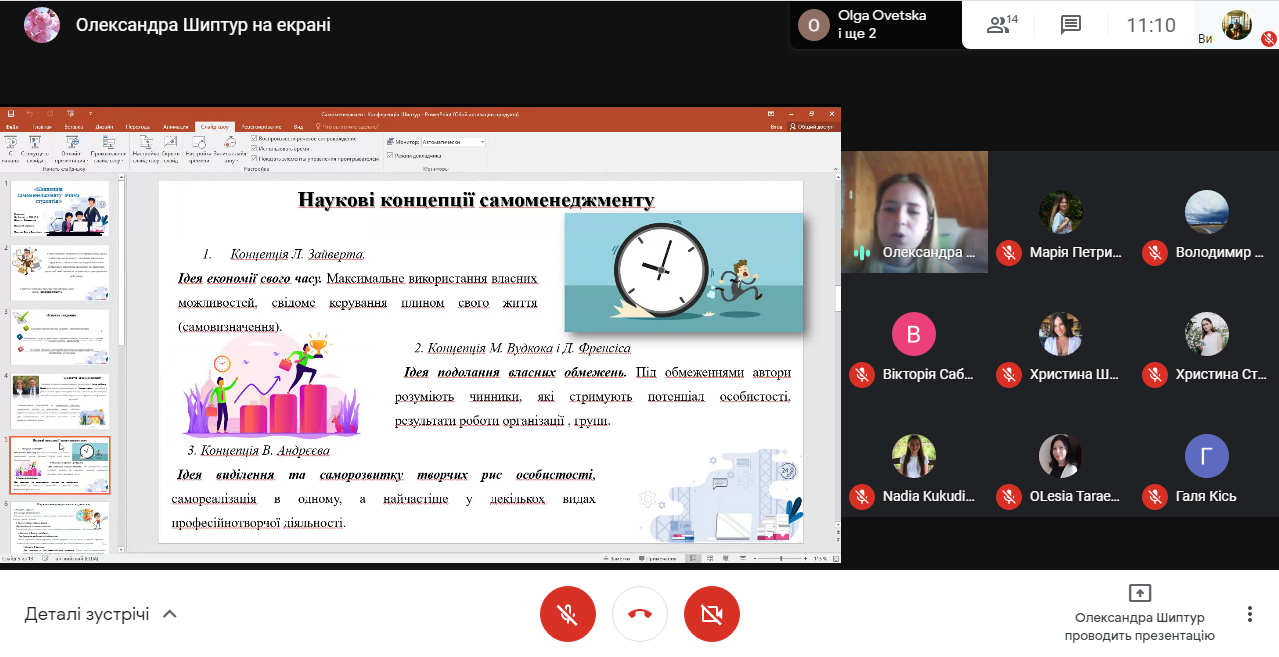This screenshot has width=1279, height=657.
Task: Click the PowerPoint save icon in the title bar
Action: [10, 115]
